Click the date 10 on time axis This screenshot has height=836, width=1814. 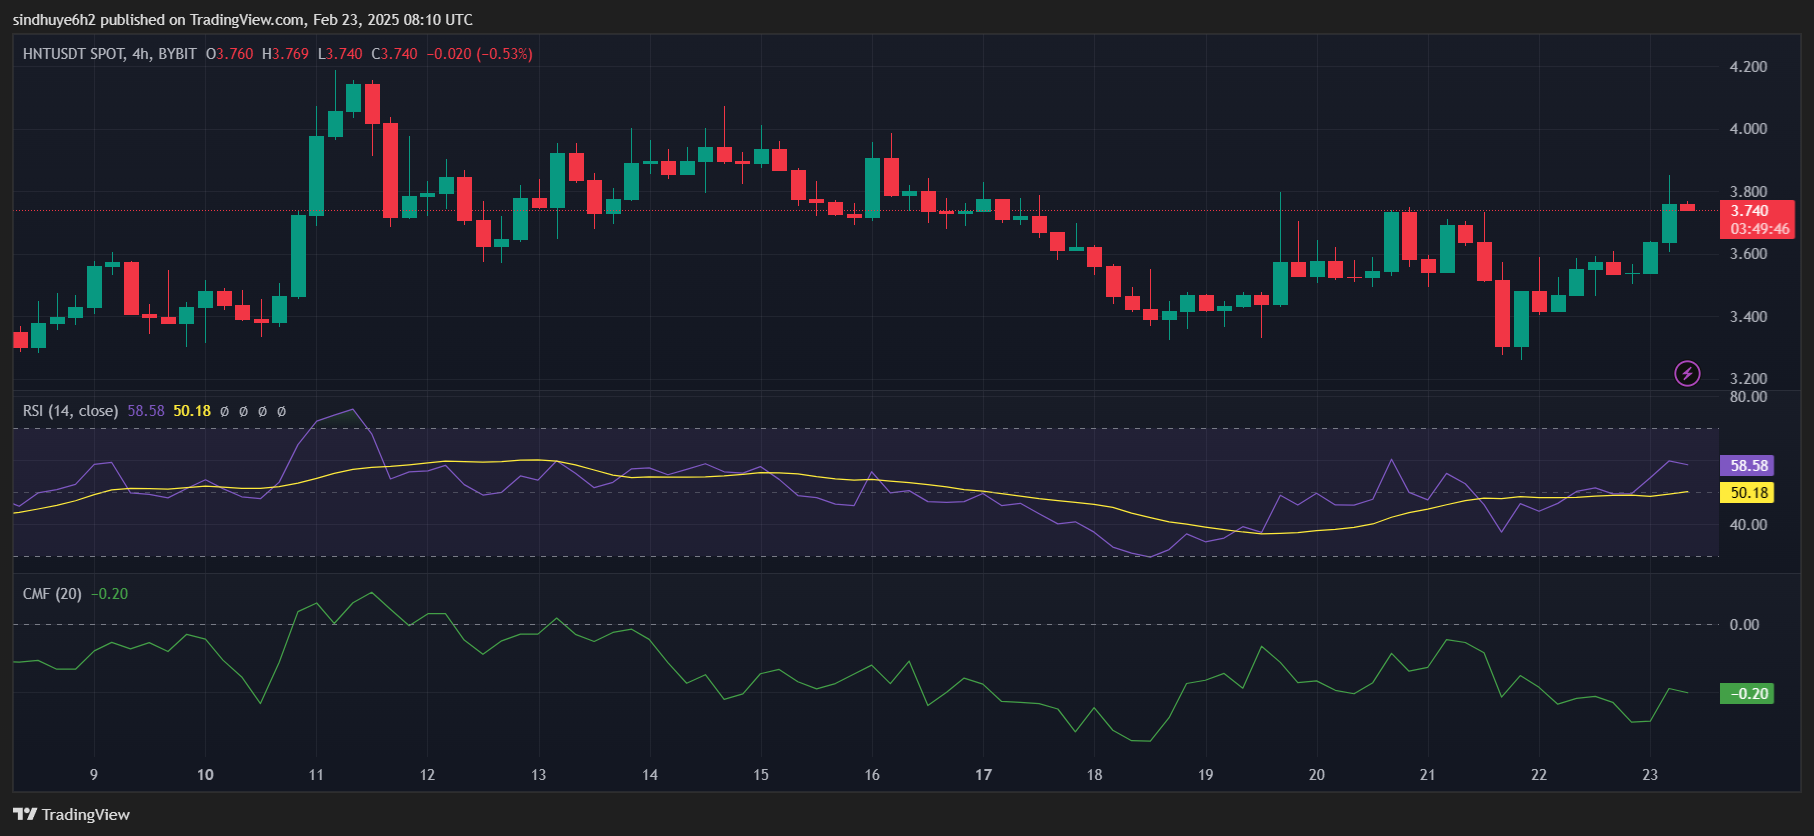205,775
